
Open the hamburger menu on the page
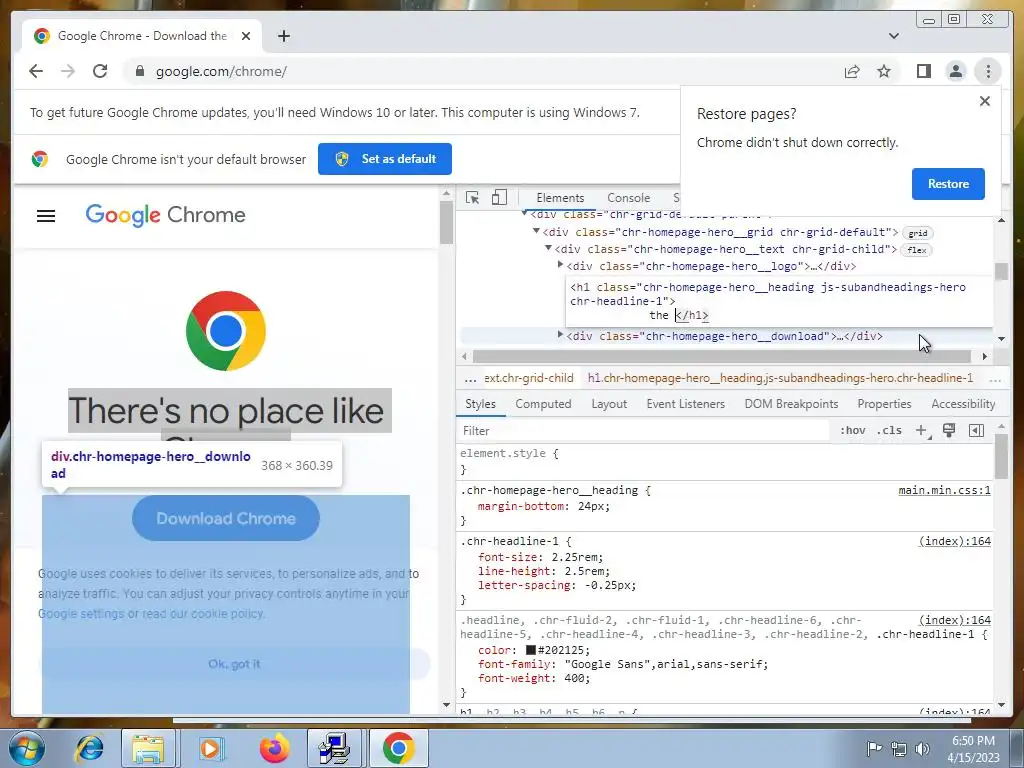tap(46, 216)
